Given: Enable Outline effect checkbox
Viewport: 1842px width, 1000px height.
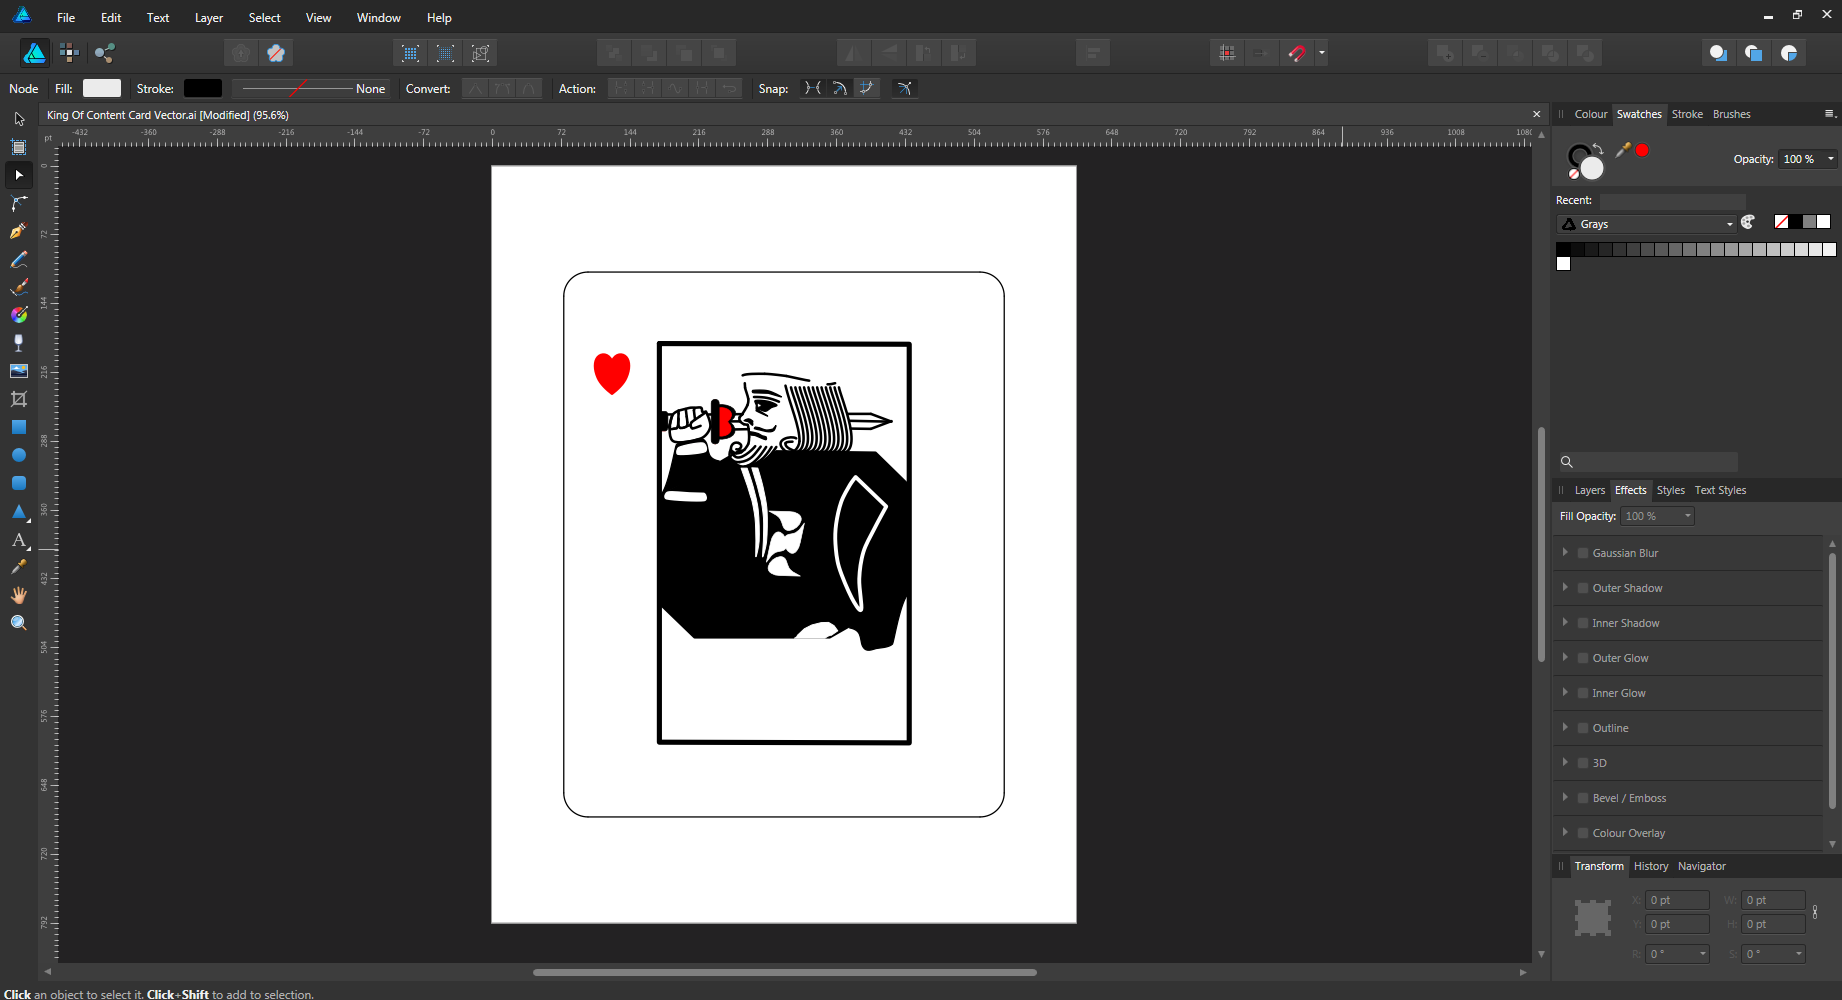Looking at the screenshot, I should point(1583,728).
